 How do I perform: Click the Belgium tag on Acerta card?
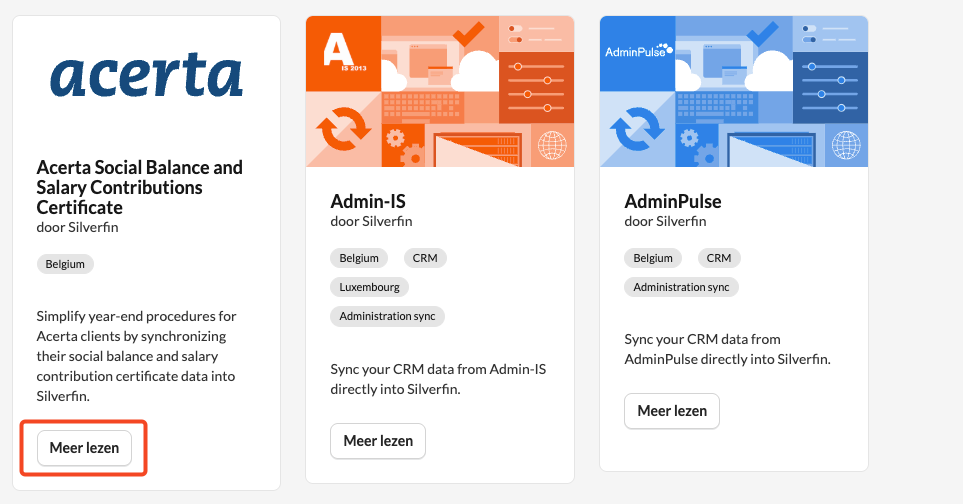click(65, 264)
